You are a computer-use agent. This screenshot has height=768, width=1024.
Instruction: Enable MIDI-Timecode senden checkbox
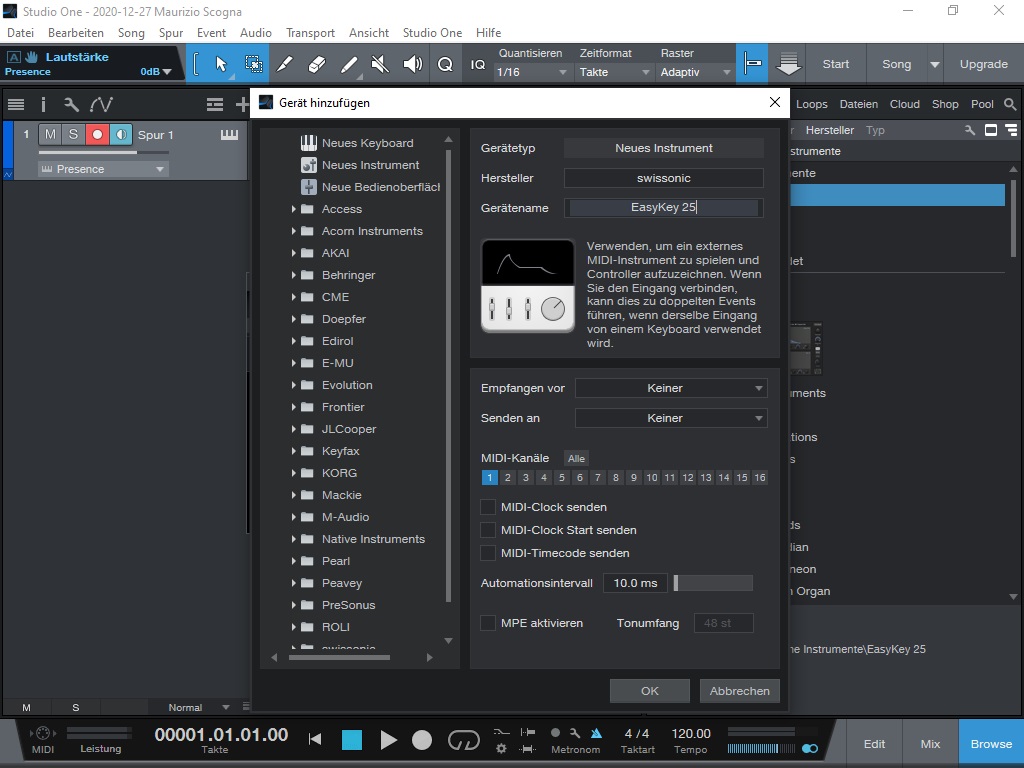(x=488, y=552)
